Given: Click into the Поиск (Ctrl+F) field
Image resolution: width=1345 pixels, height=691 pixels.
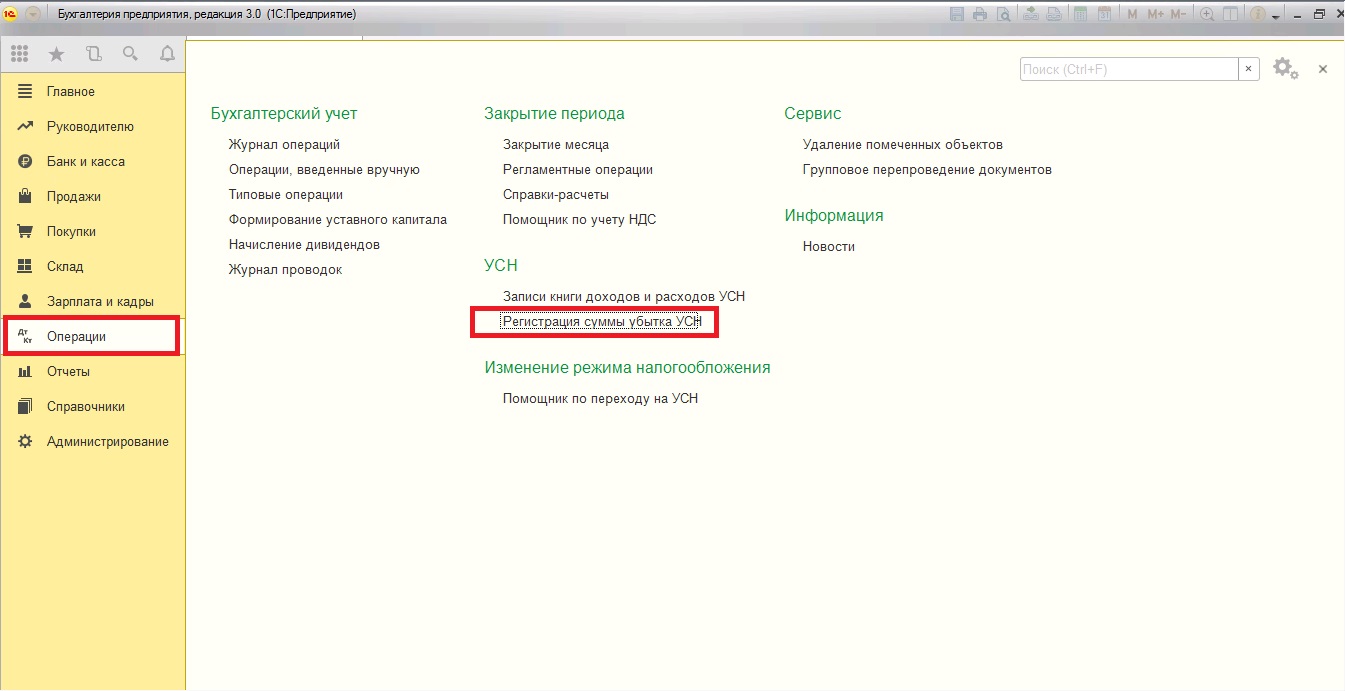Looking at the screenshot, I should pos(1128,69).
